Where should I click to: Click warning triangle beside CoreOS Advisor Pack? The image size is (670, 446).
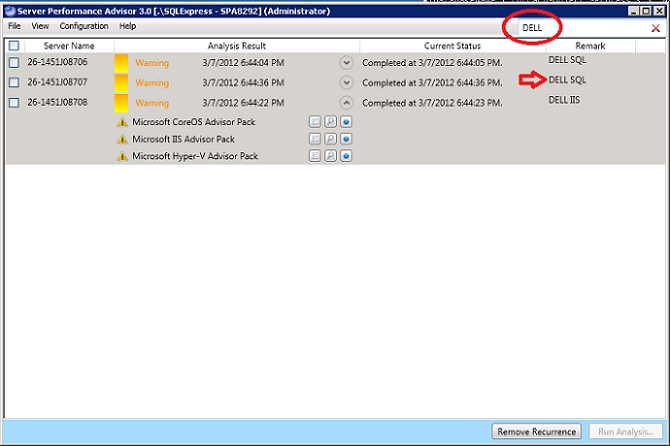(122, 122)
